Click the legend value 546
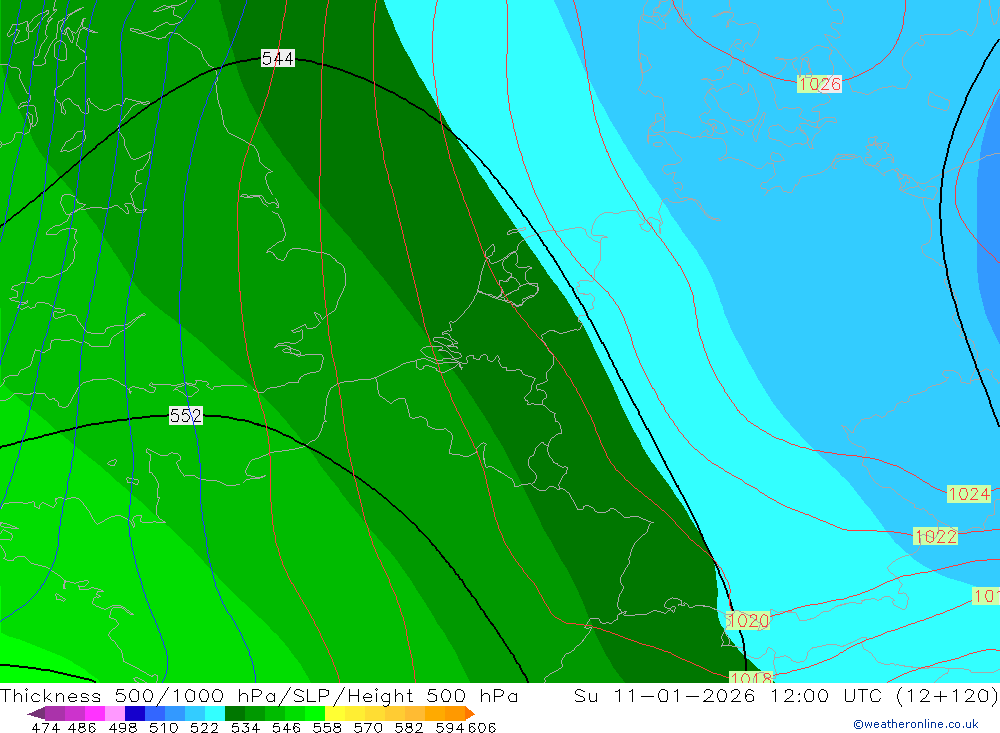The width and height of the screenshot is (1000, 733). [x=286, y=728]
